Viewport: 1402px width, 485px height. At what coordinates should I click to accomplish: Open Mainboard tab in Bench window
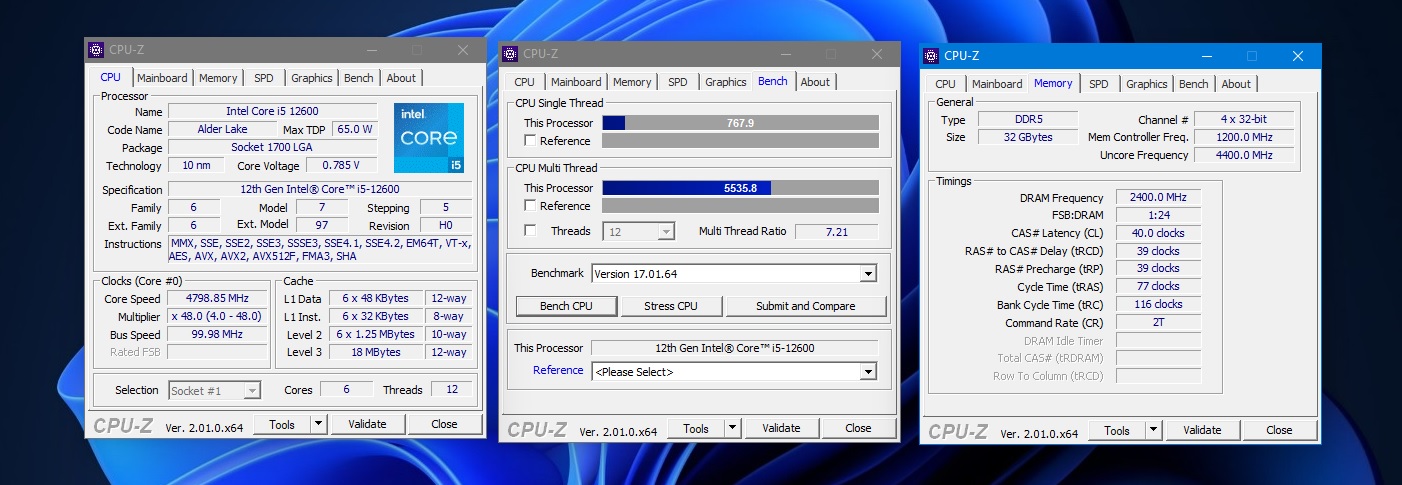point(576,82)
